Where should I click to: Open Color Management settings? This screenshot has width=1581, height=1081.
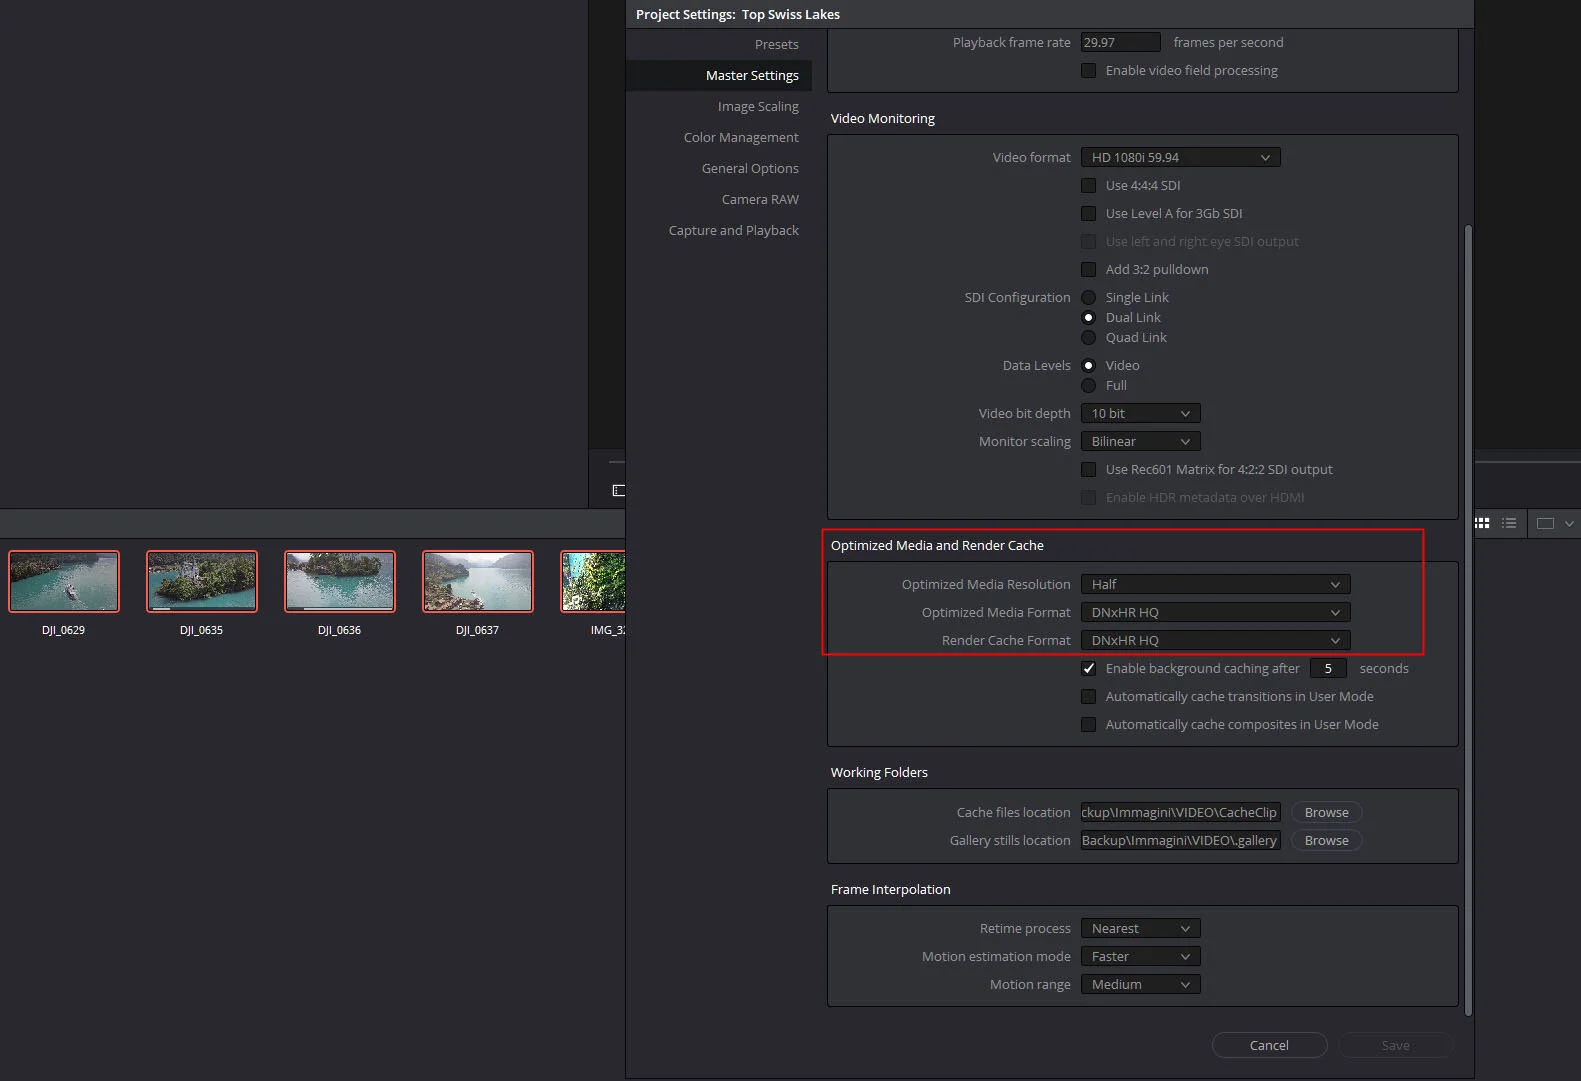pyautogui.click(x=741, y=137)
